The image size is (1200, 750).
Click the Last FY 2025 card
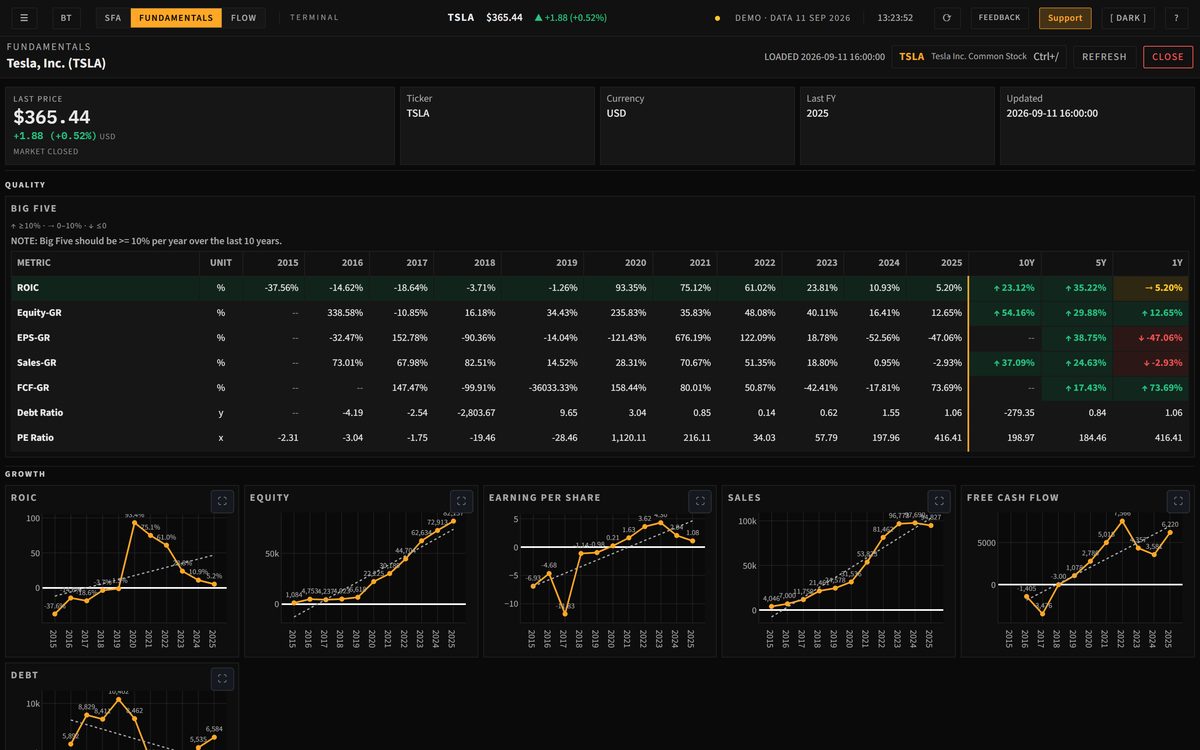tap(897, 125)
